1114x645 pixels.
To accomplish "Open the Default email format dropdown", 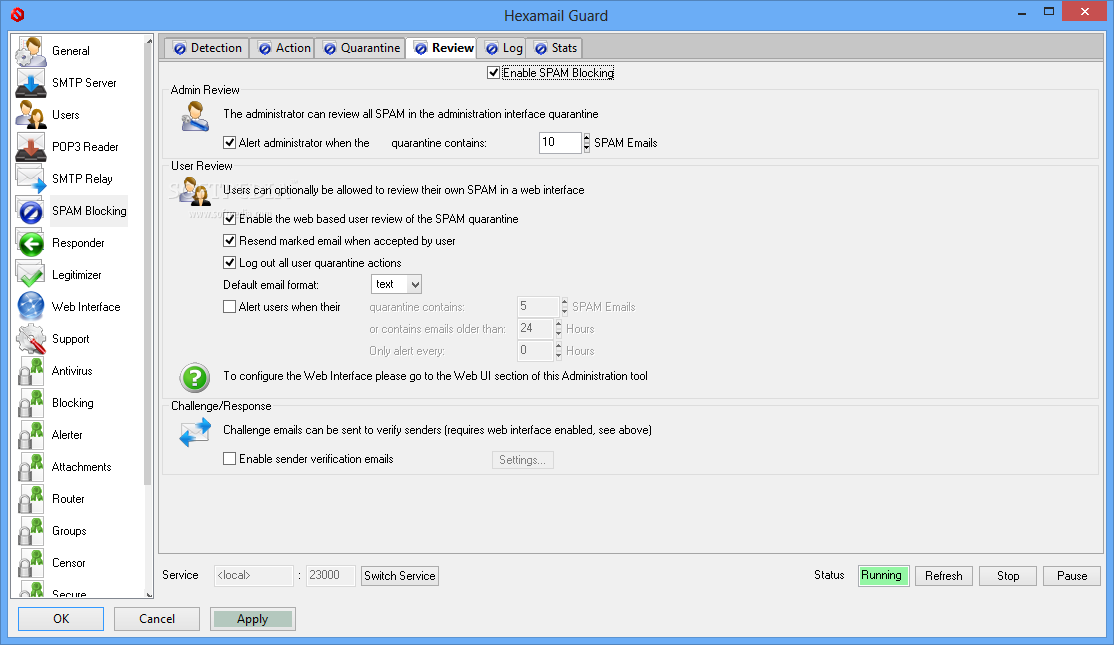I will (x=396, y=284).
